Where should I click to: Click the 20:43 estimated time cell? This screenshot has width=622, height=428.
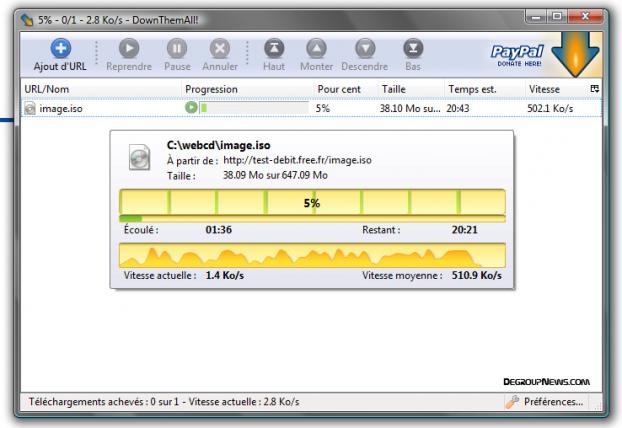coord(458,108)
